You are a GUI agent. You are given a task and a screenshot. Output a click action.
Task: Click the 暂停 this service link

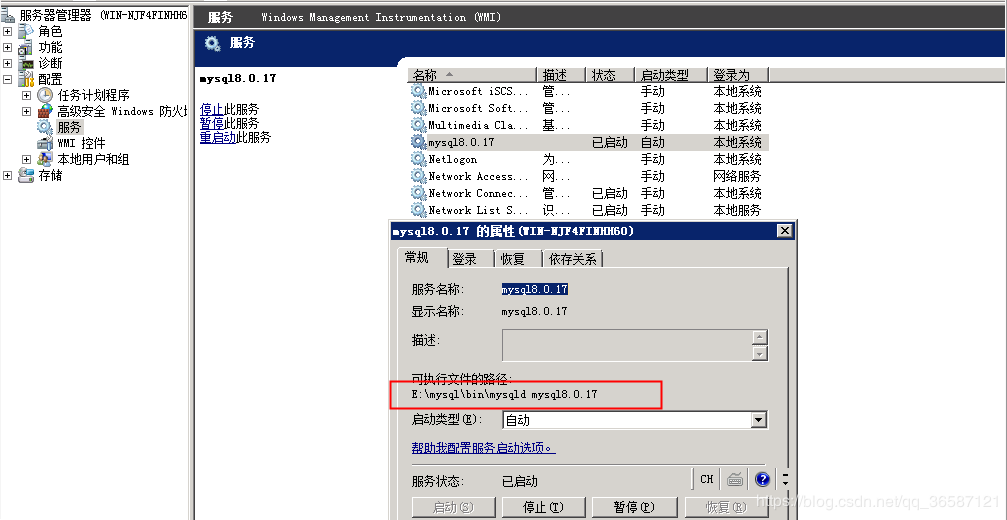tap(212, 123)
